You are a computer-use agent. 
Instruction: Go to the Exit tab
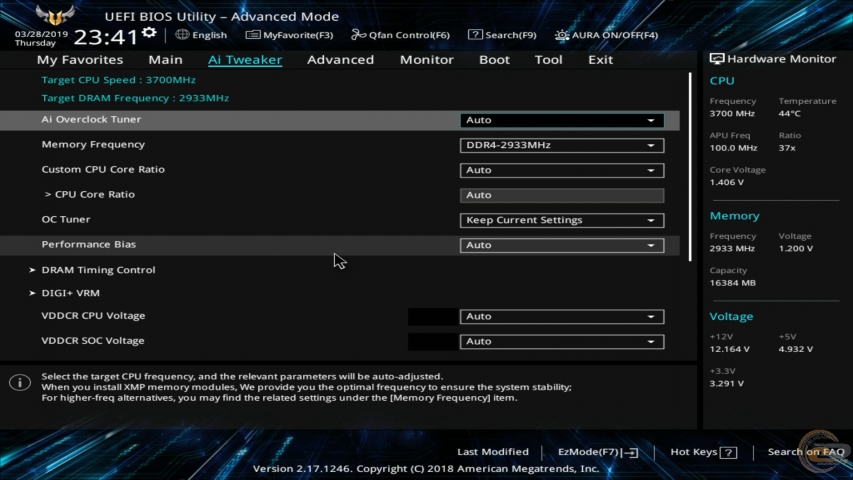click(601, 59)
